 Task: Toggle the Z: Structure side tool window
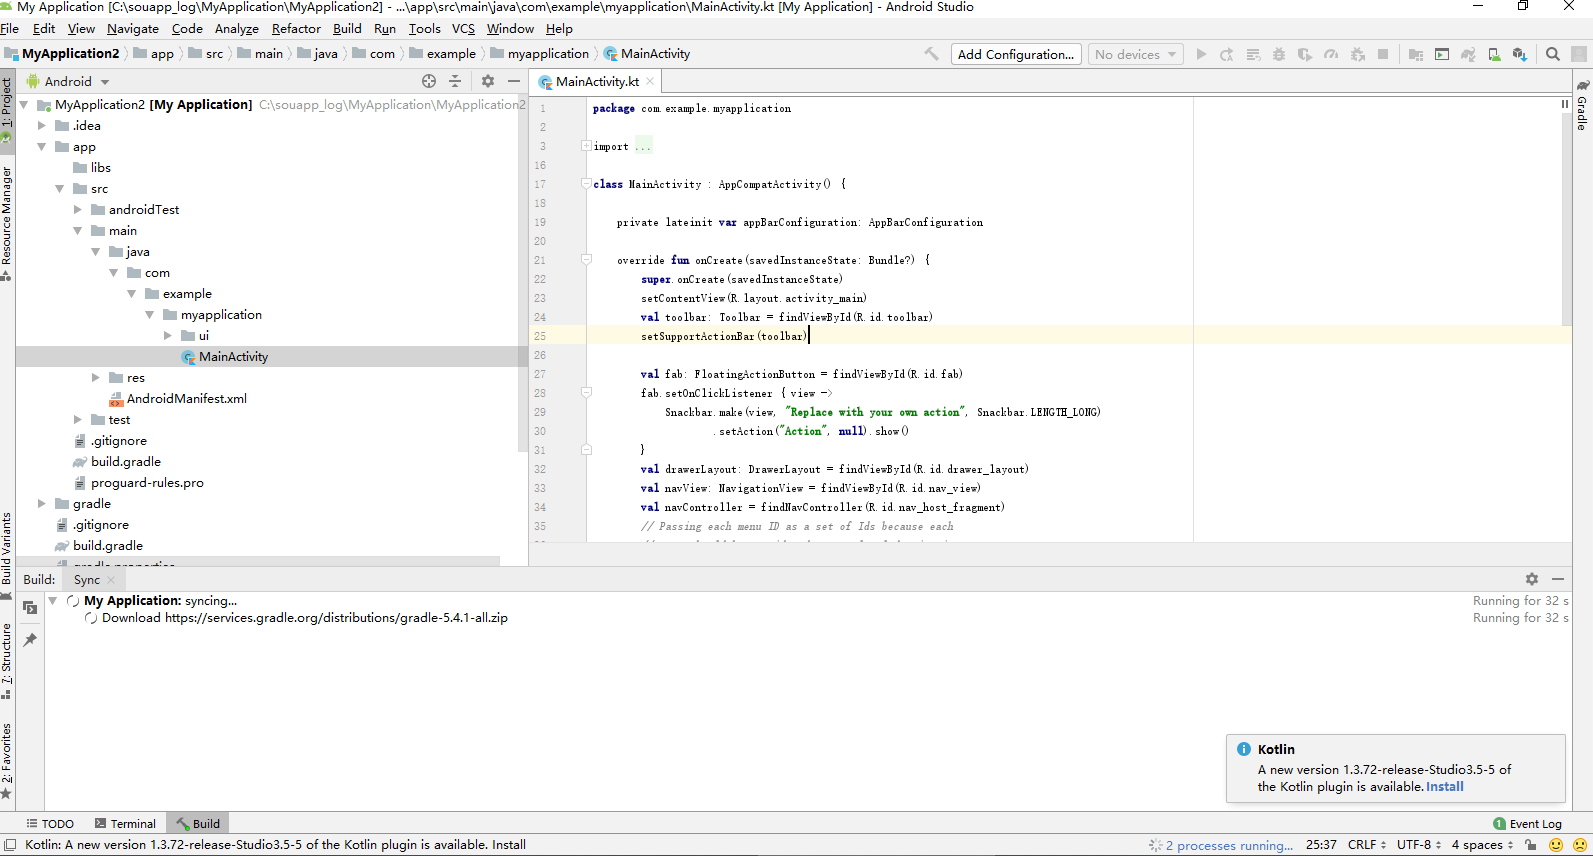tap(7, 661)
